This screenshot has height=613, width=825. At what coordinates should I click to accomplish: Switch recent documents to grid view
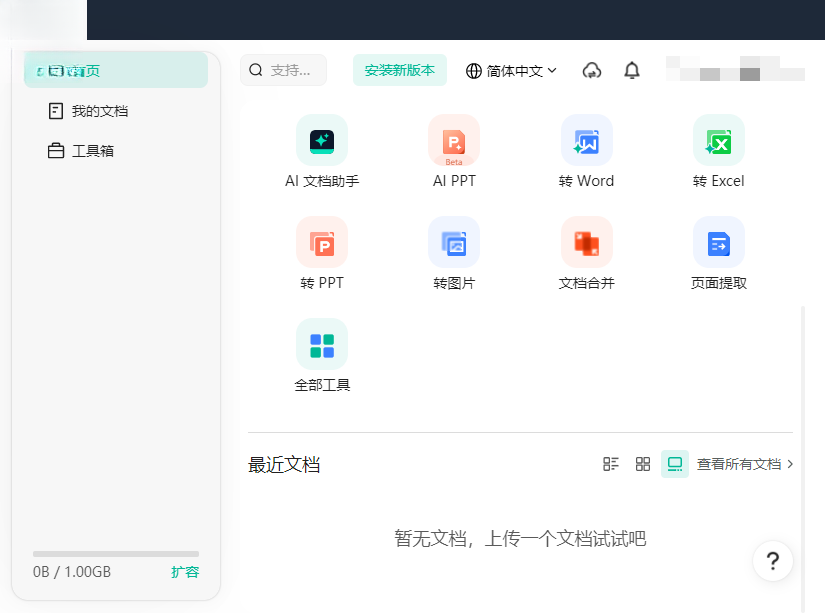coord(642,464)
